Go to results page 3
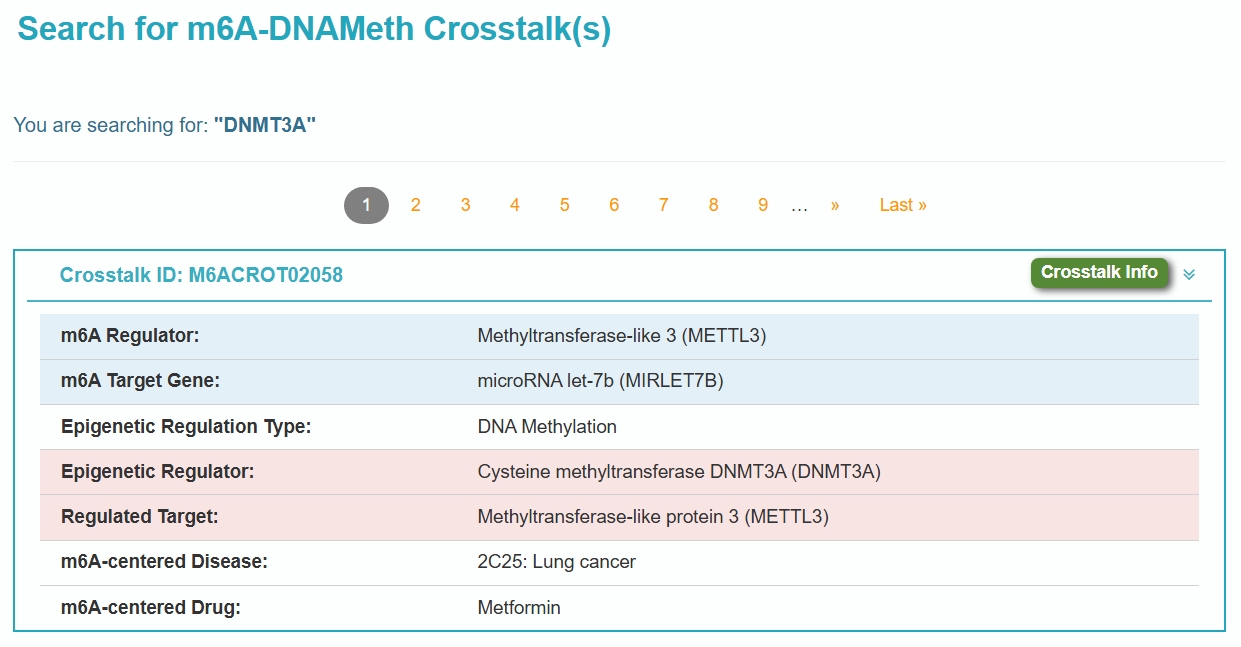Viewport: 1241px width, 647px height. [465, 205]
